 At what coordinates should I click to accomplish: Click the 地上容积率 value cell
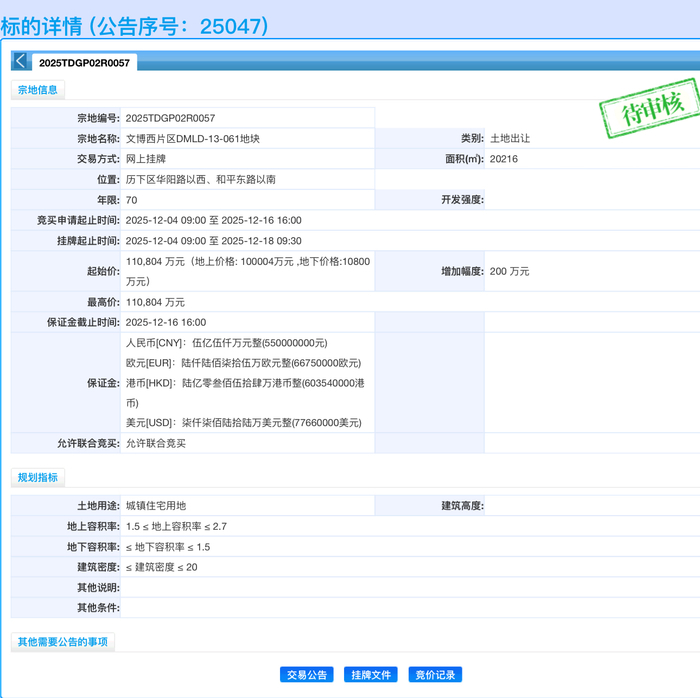(x=176, y=527)
